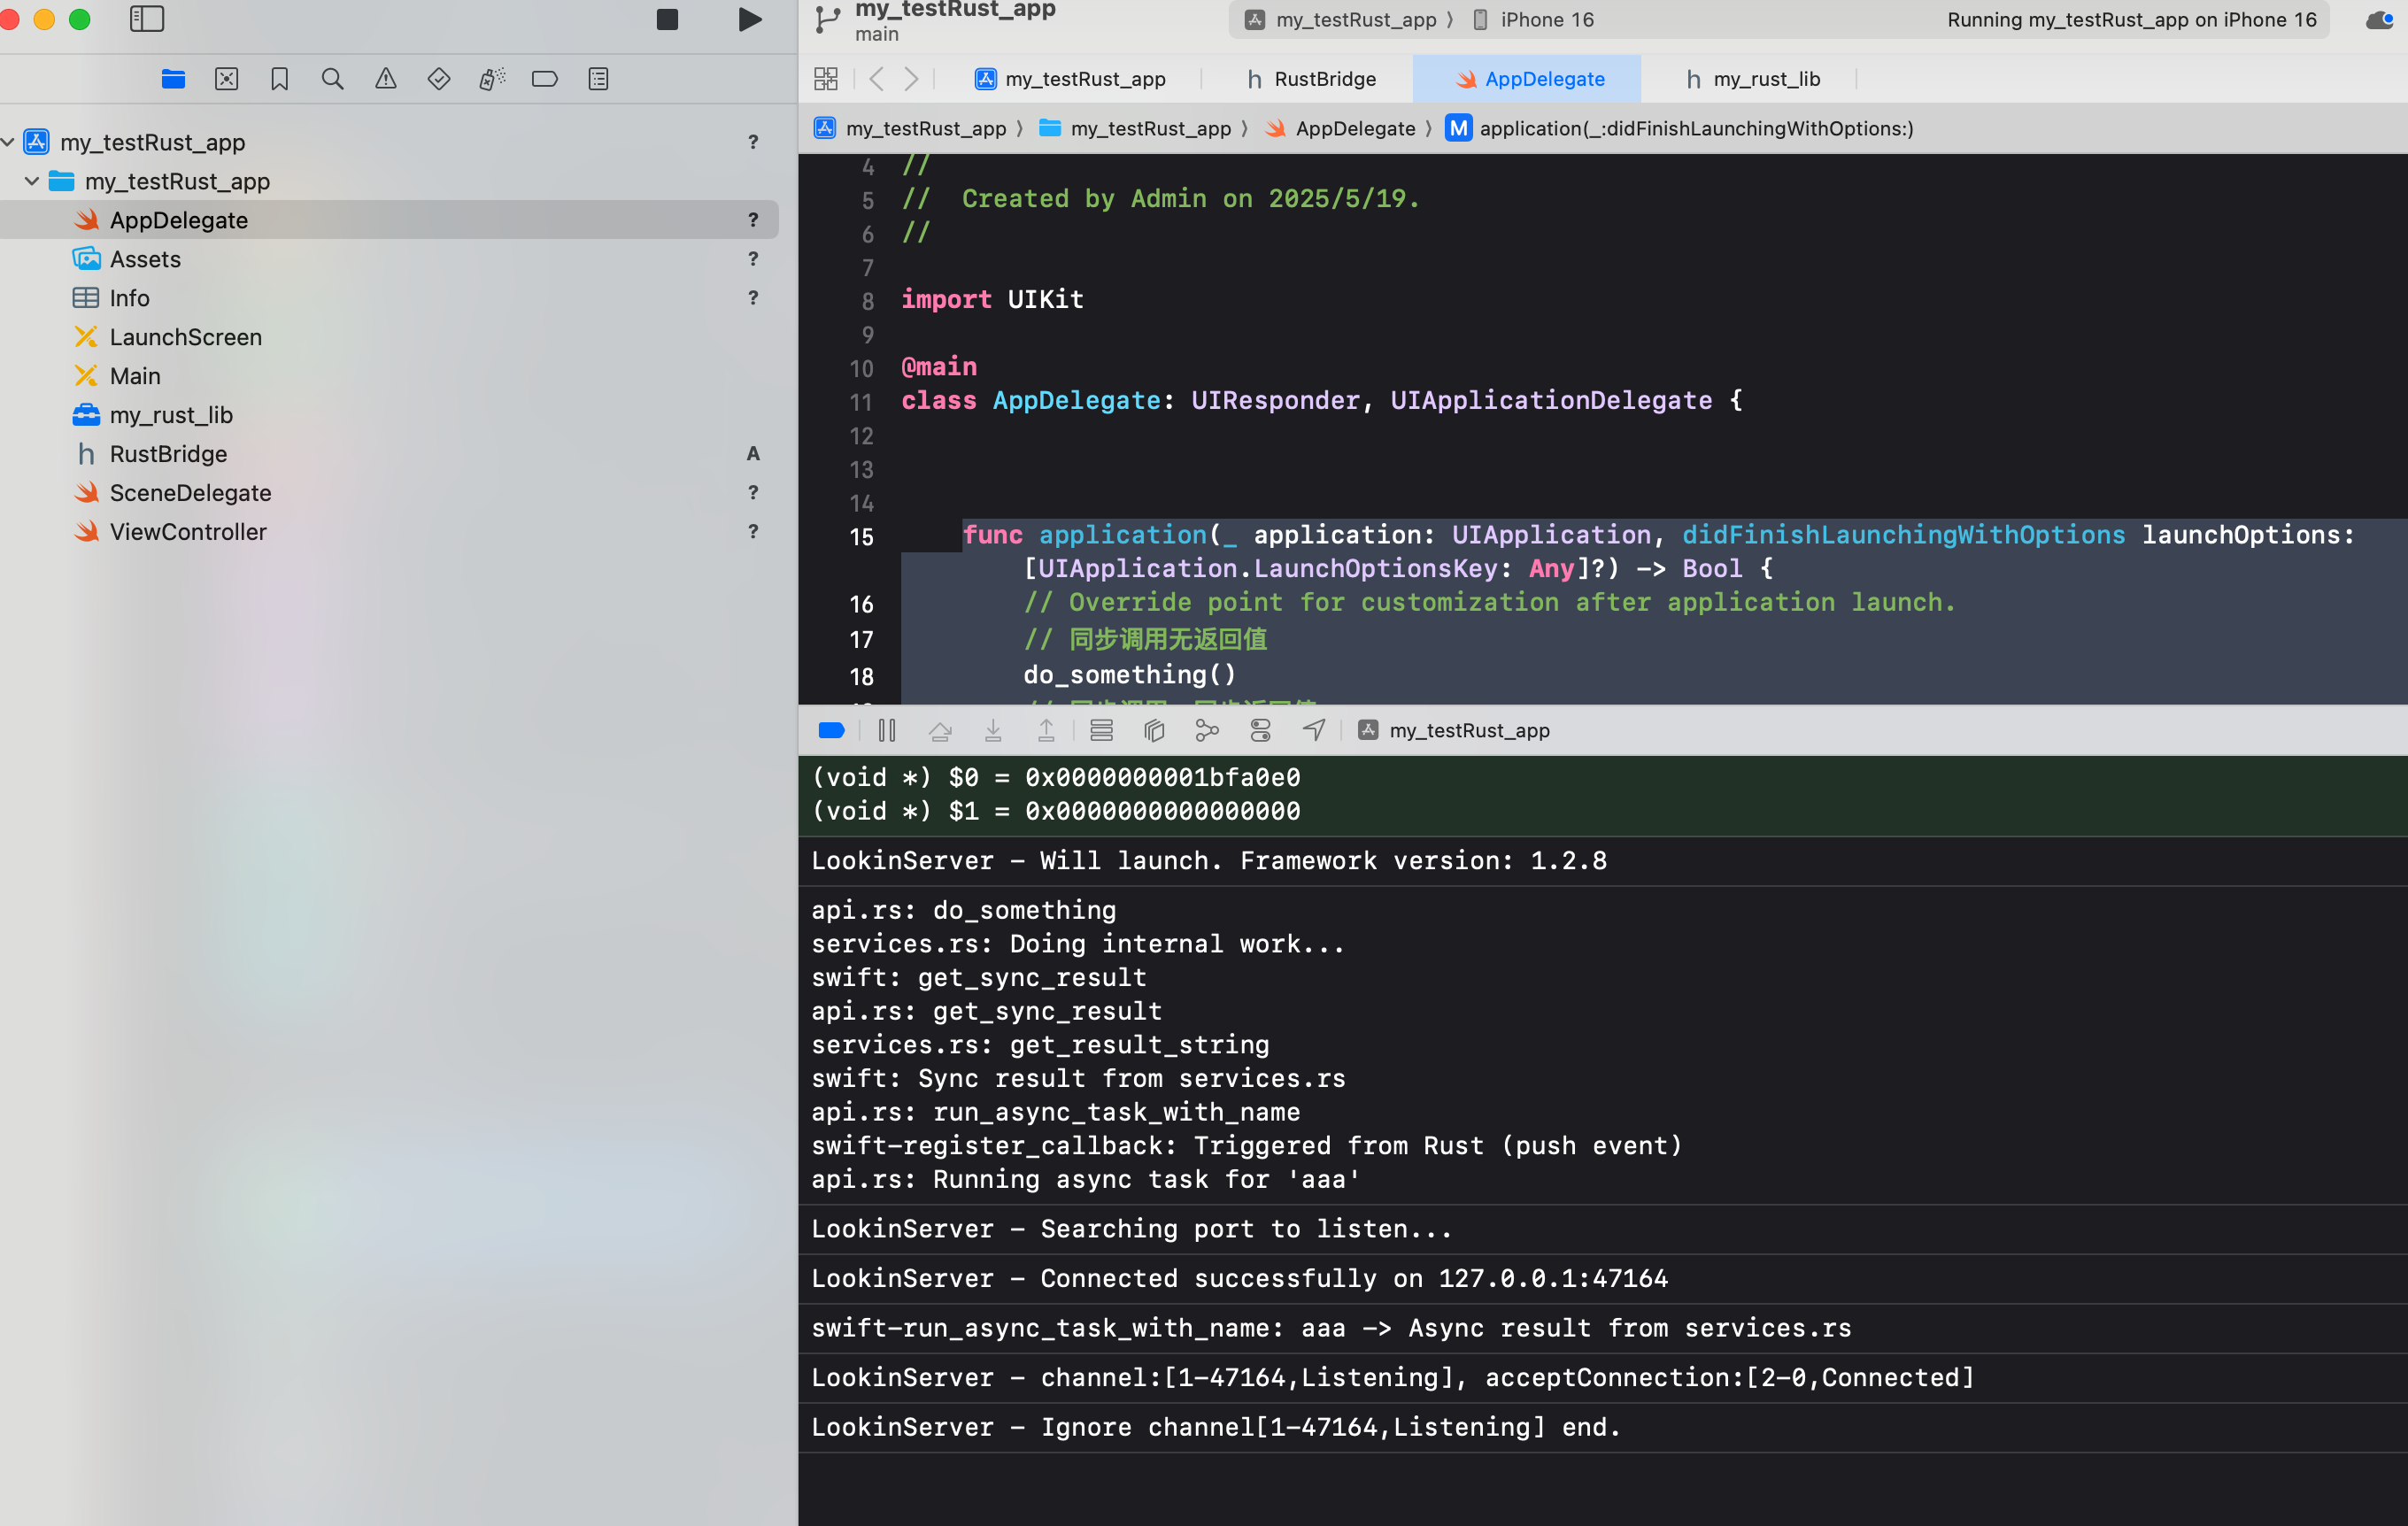Open the Issue navigator warning icon

click(386, 79)
